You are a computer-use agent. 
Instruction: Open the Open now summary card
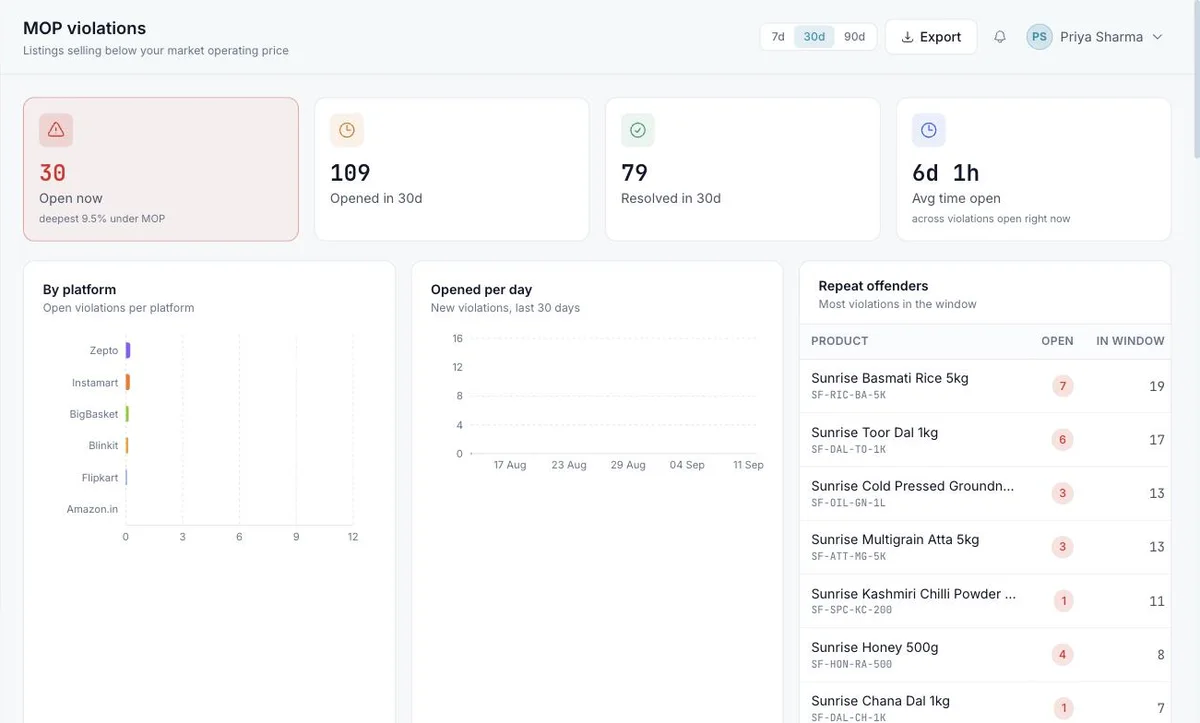(x=161, y=169)
